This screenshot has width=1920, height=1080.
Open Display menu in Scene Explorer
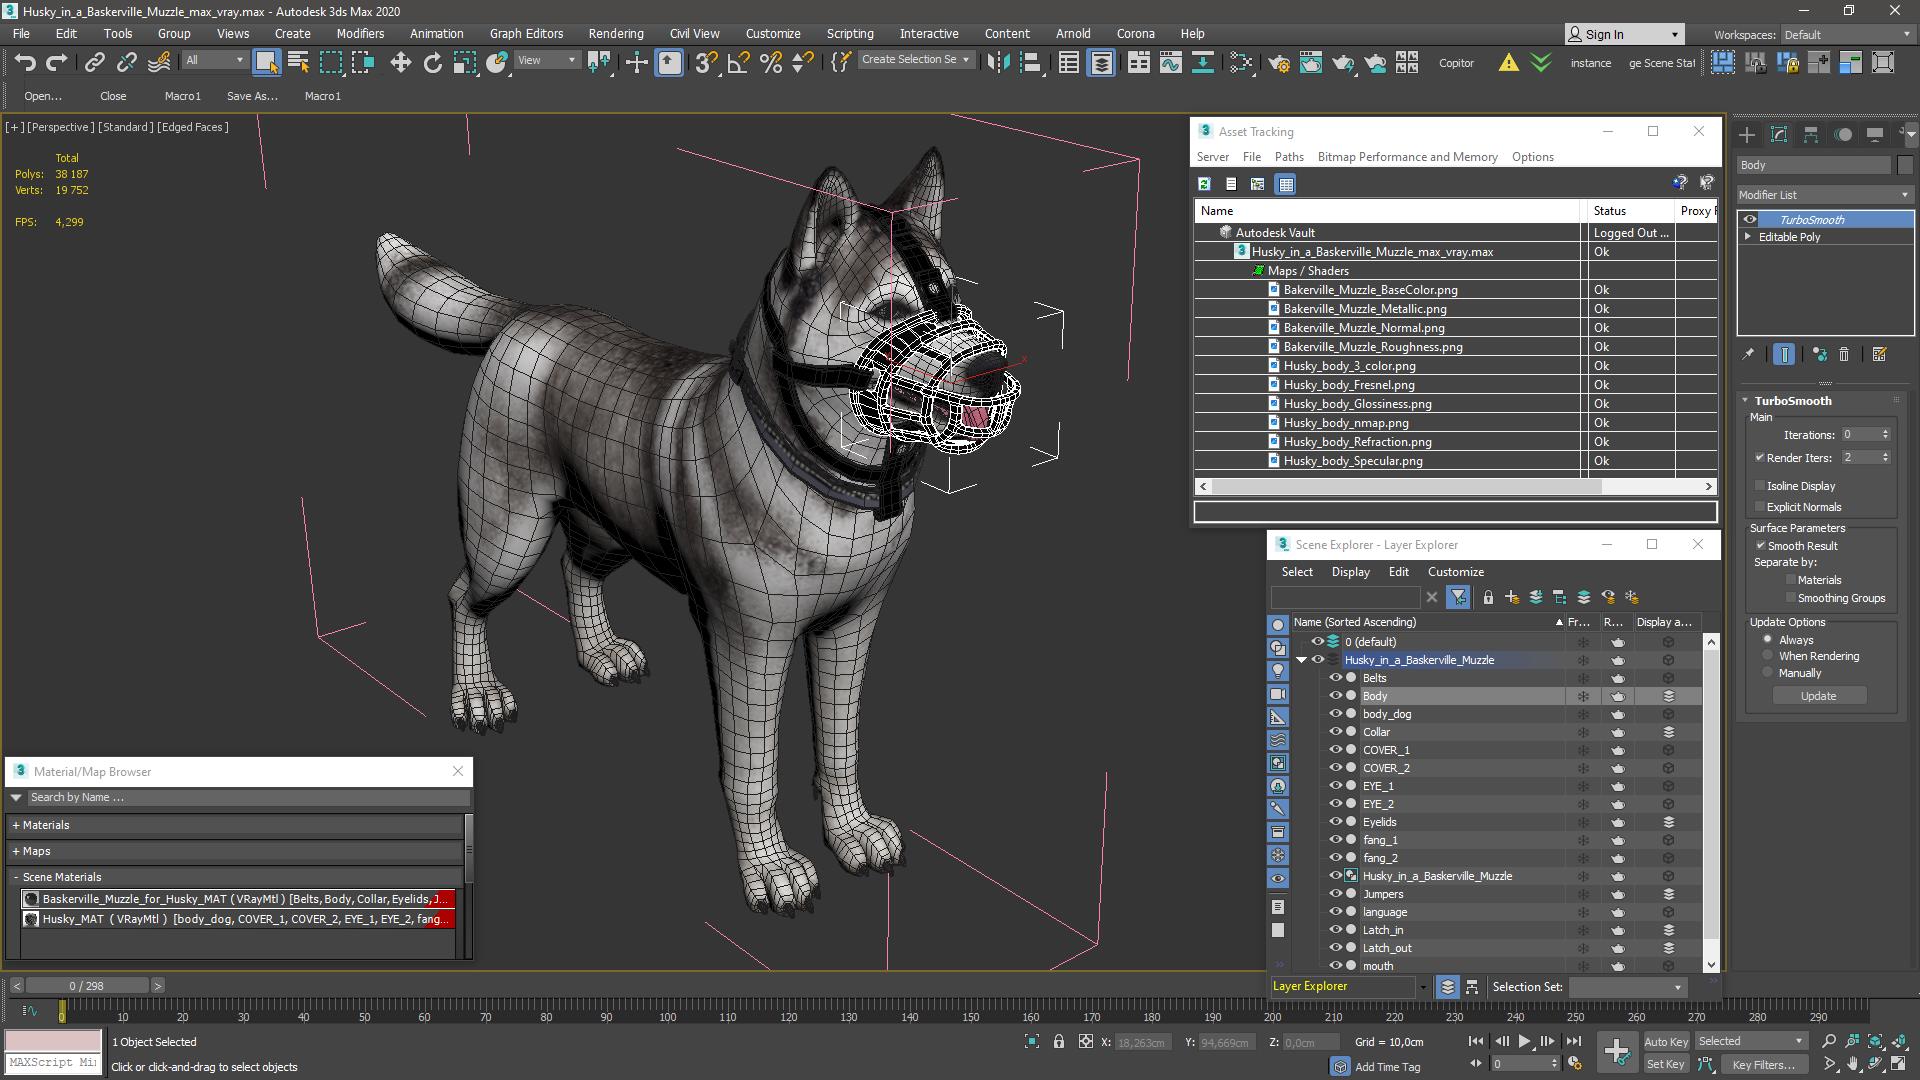(1350, 572)
